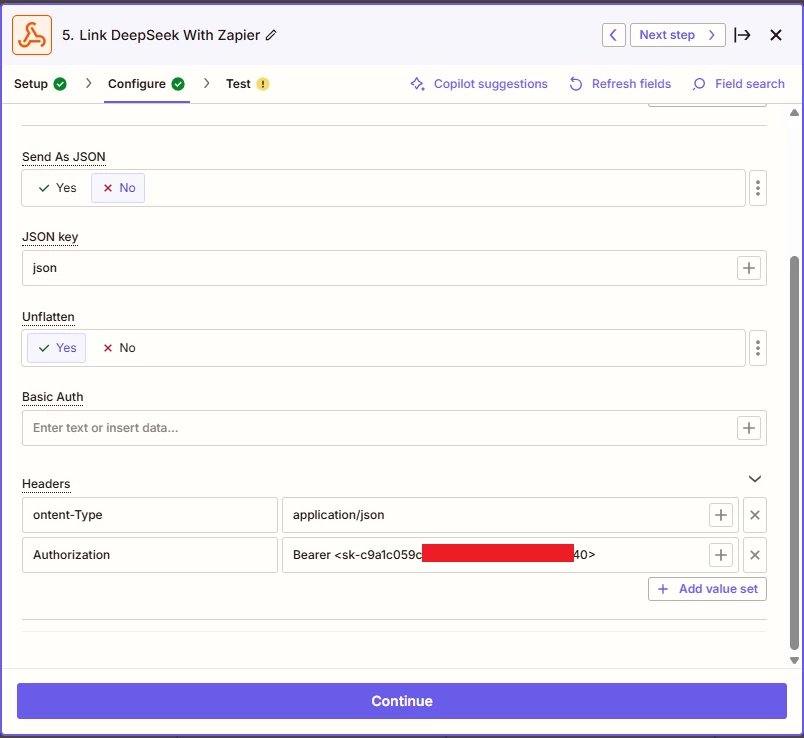
Task: Select No for Unflatten
Action: pyautogui.click(x=119, y=348)
